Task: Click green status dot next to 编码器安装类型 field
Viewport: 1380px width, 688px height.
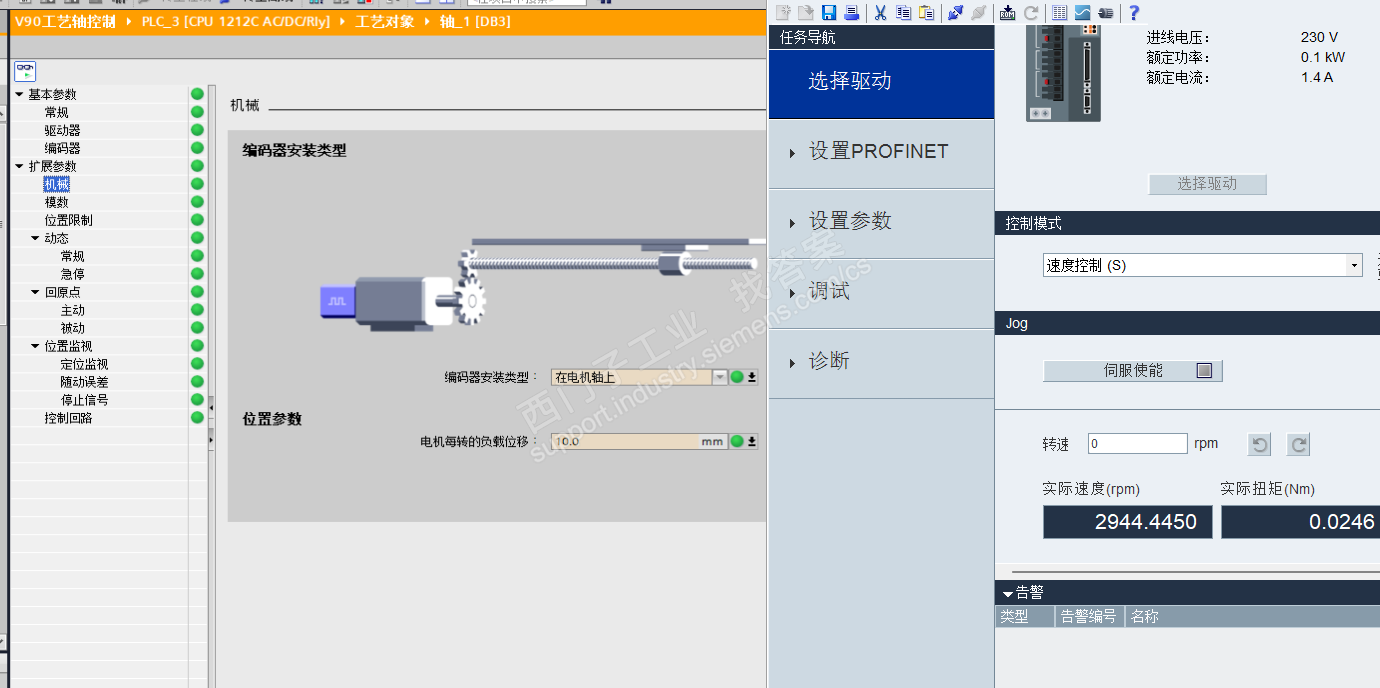Action: (737, 377)
